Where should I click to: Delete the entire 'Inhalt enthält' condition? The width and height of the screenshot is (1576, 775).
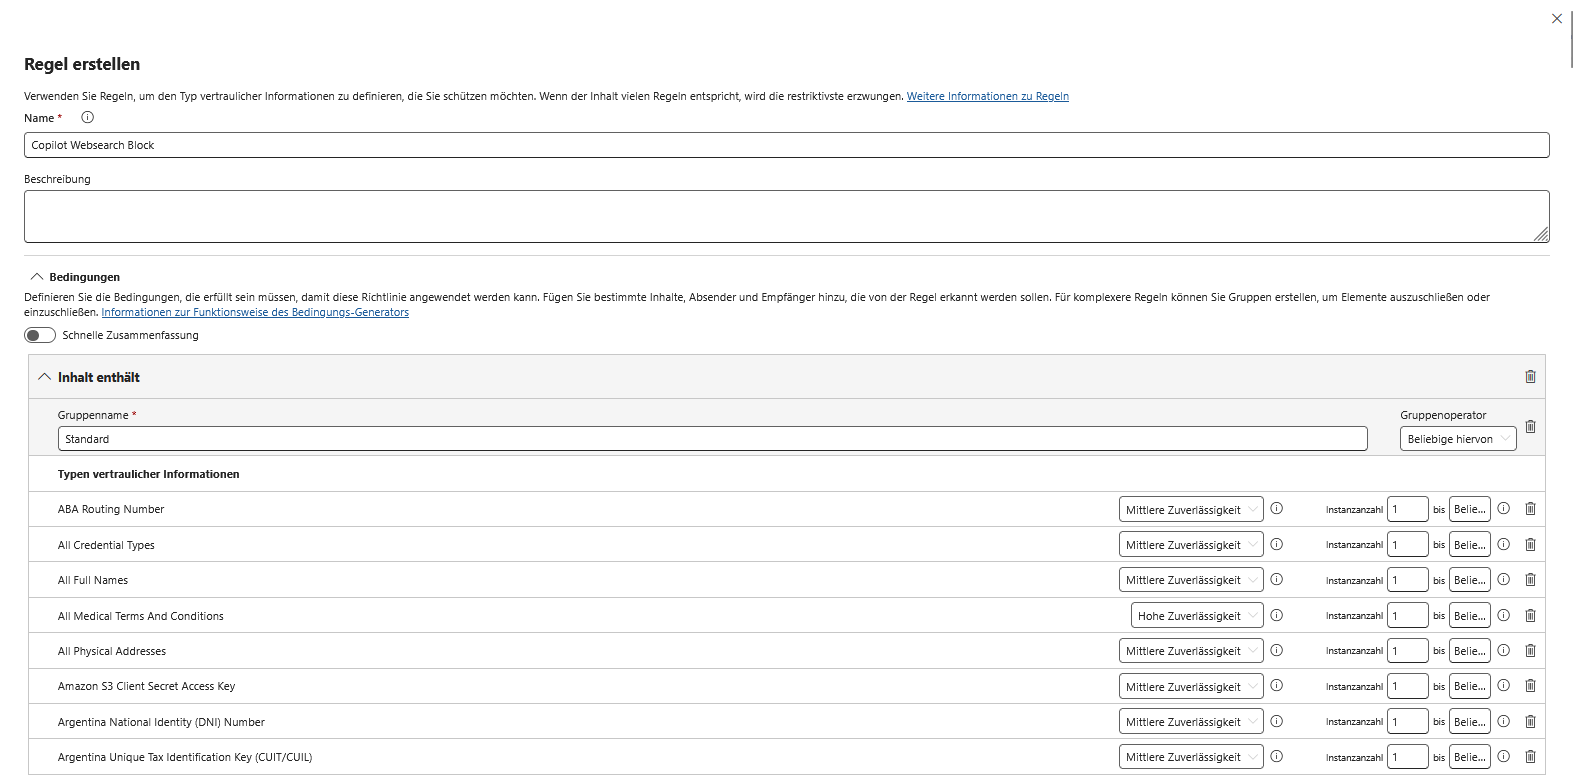pos(1530,377)
